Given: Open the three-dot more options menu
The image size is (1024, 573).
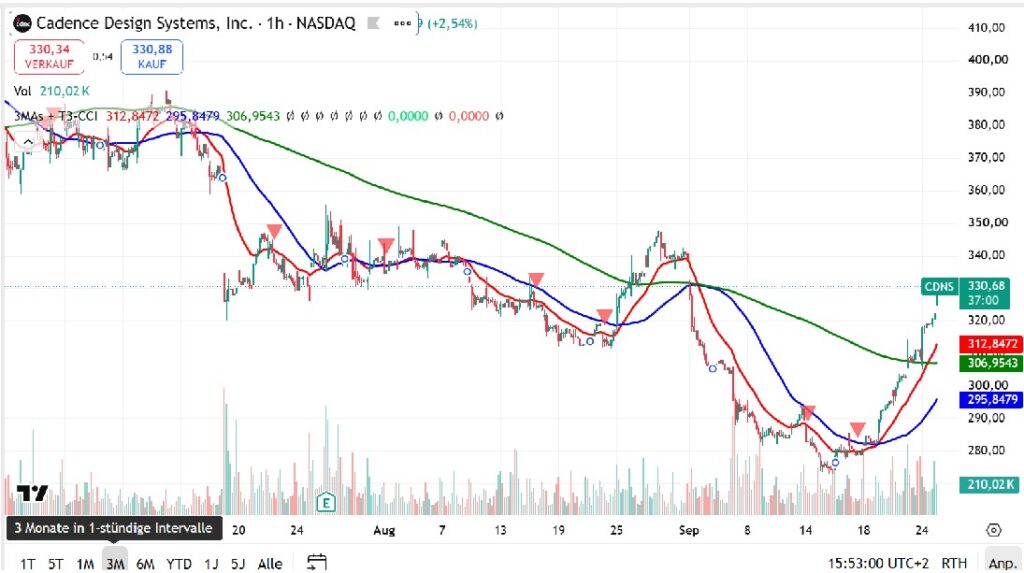Looking at the screenshot, I should pyautogui.click(x=402, y=24).
